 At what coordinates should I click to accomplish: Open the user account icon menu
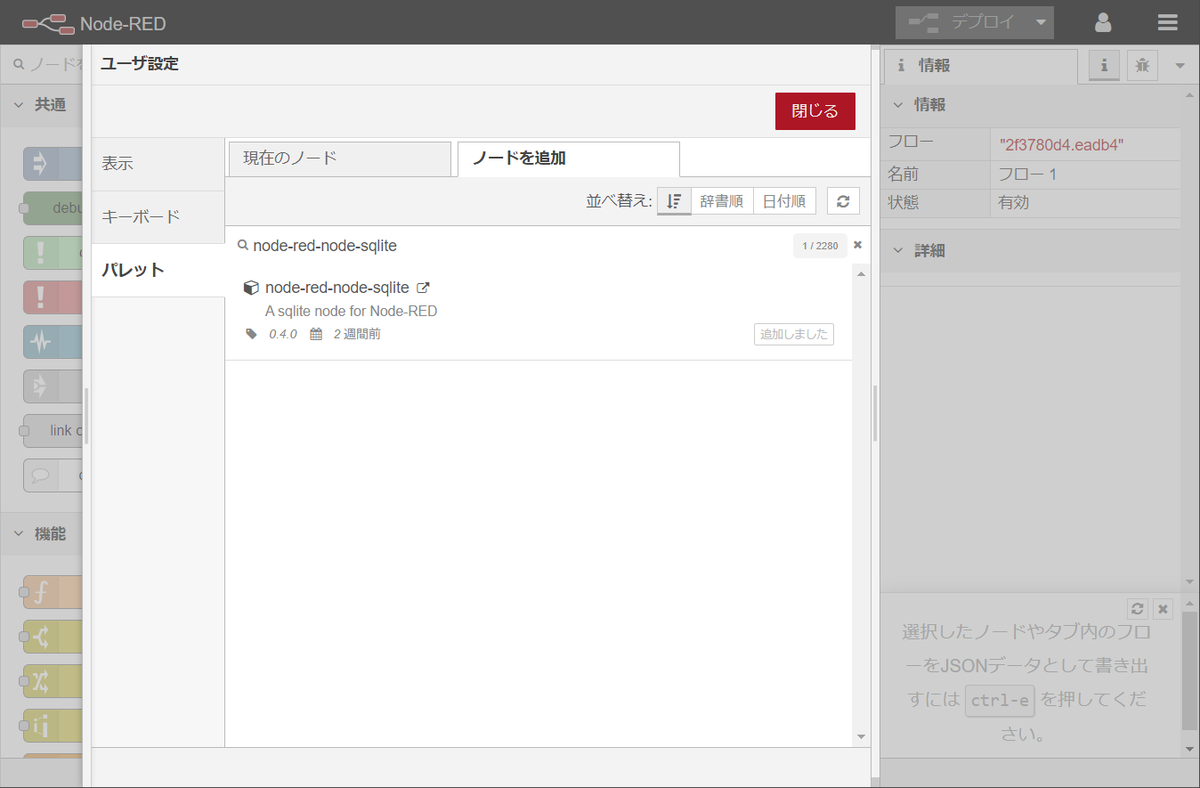tap(1103, 22)
